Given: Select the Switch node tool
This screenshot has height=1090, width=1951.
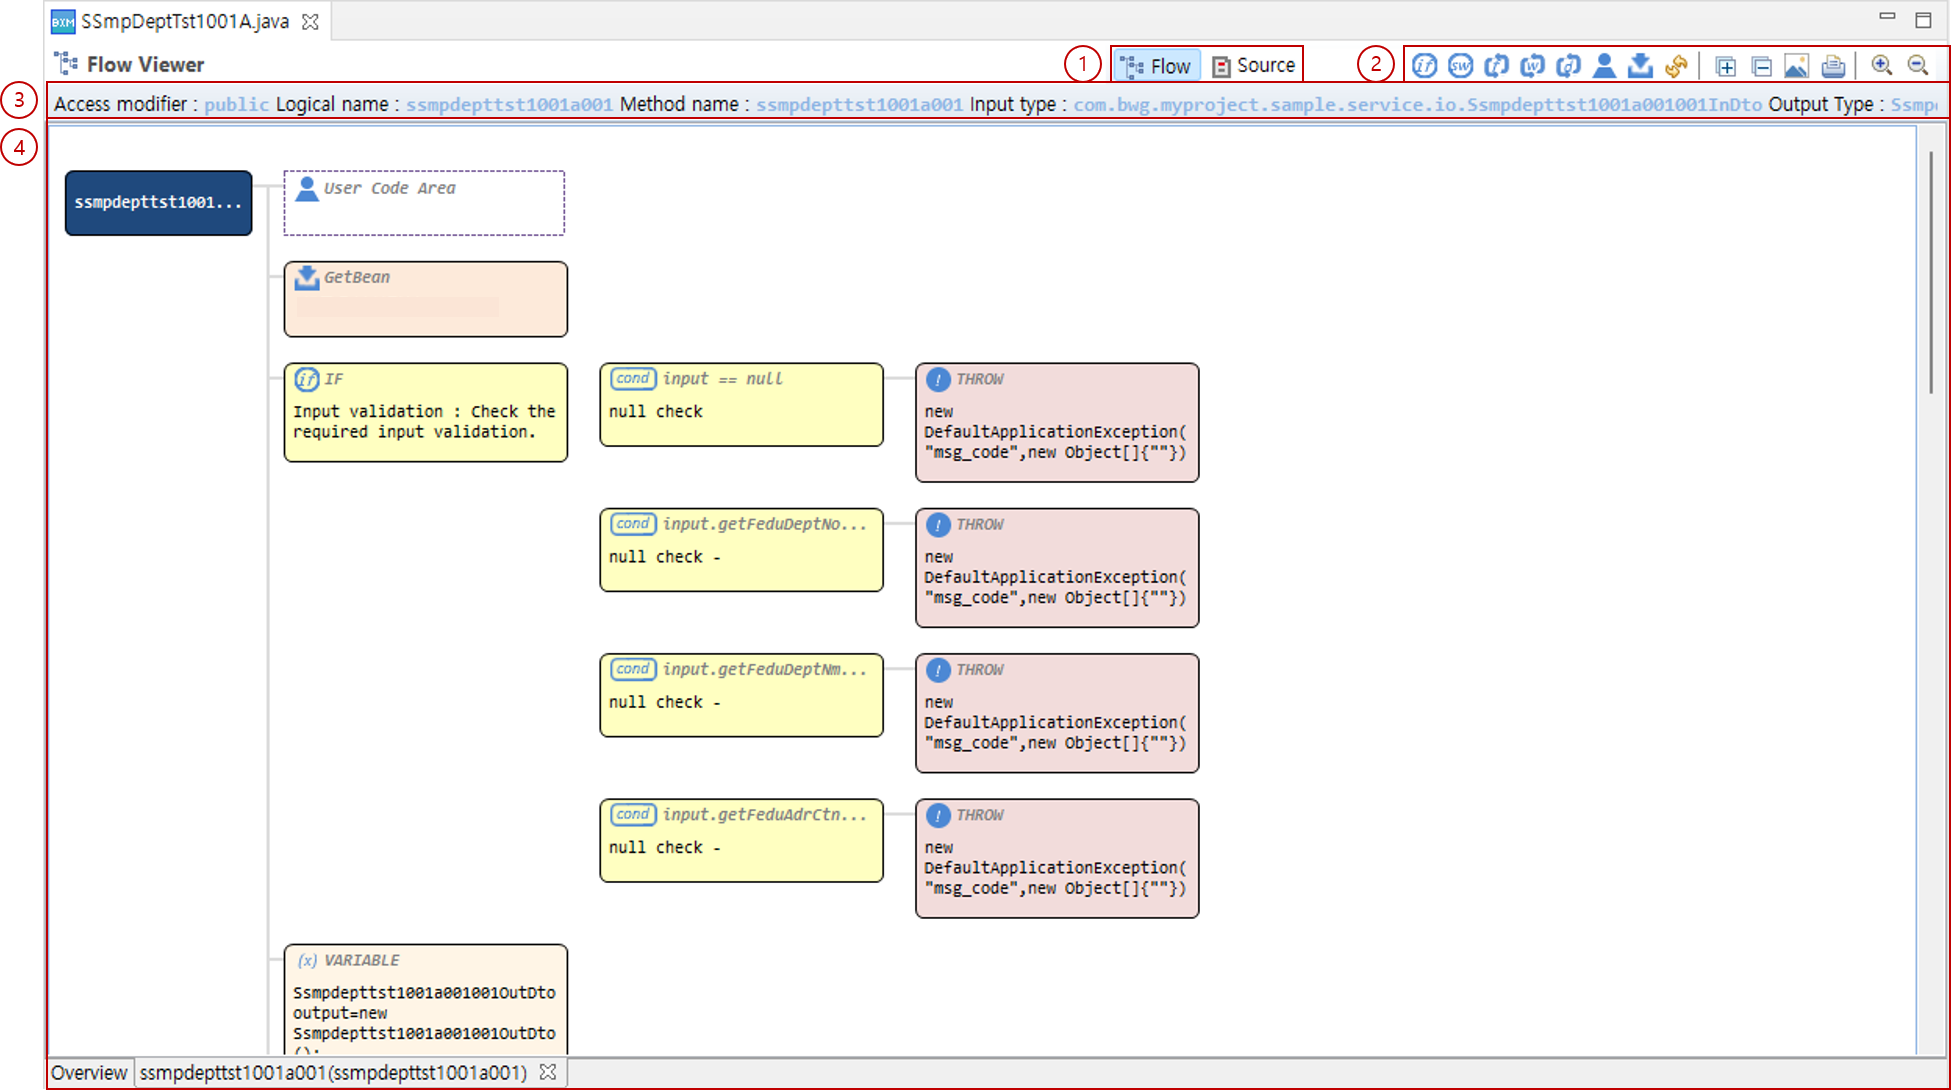Looking at the screenshot, I should 1460,64.
